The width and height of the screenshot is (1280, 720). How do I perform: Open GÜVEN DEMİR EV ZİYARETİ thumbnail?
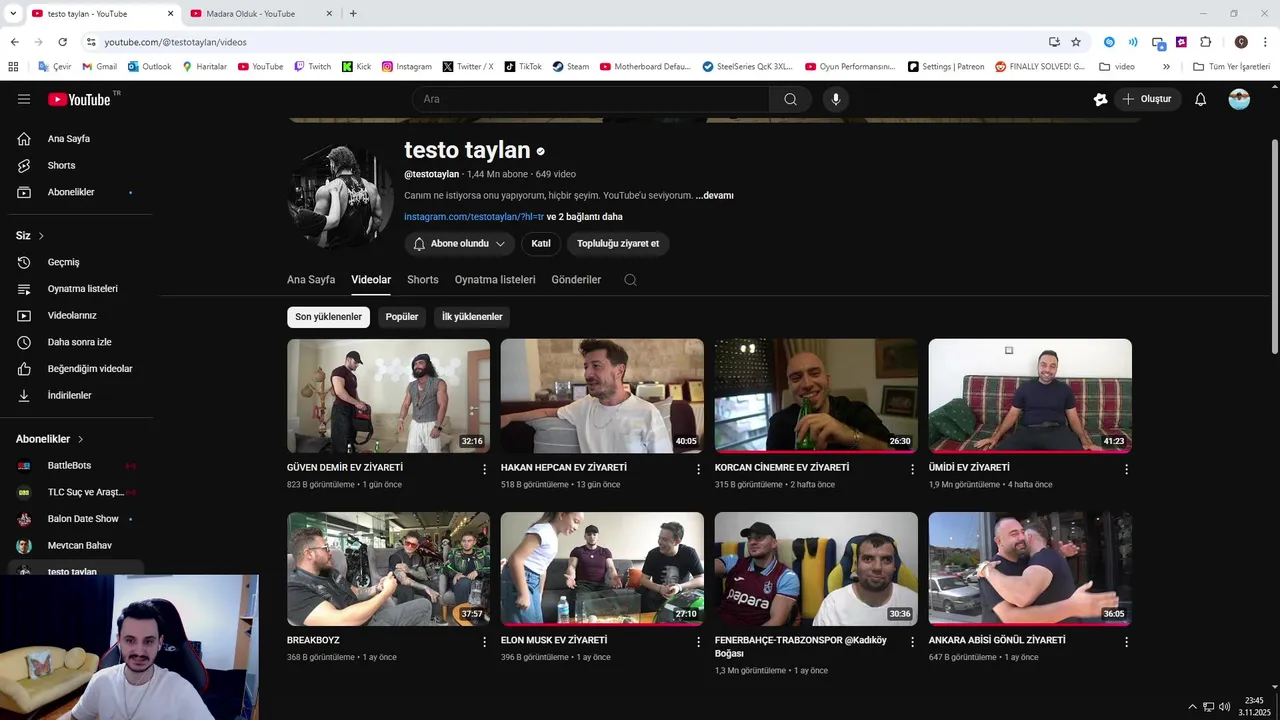click(x=388, y=396)
